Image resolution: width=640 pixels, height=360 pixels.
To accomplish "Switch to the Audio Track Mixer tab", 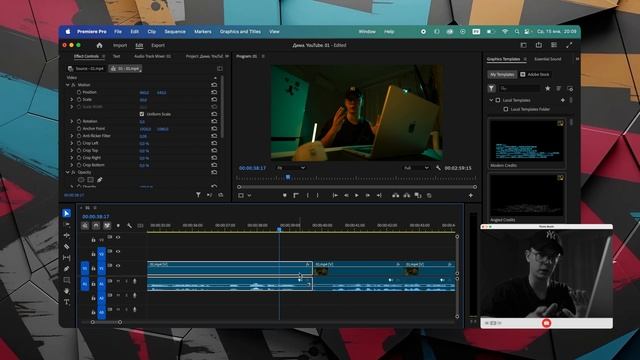I will pyautogui.click(x=152, y=56).
